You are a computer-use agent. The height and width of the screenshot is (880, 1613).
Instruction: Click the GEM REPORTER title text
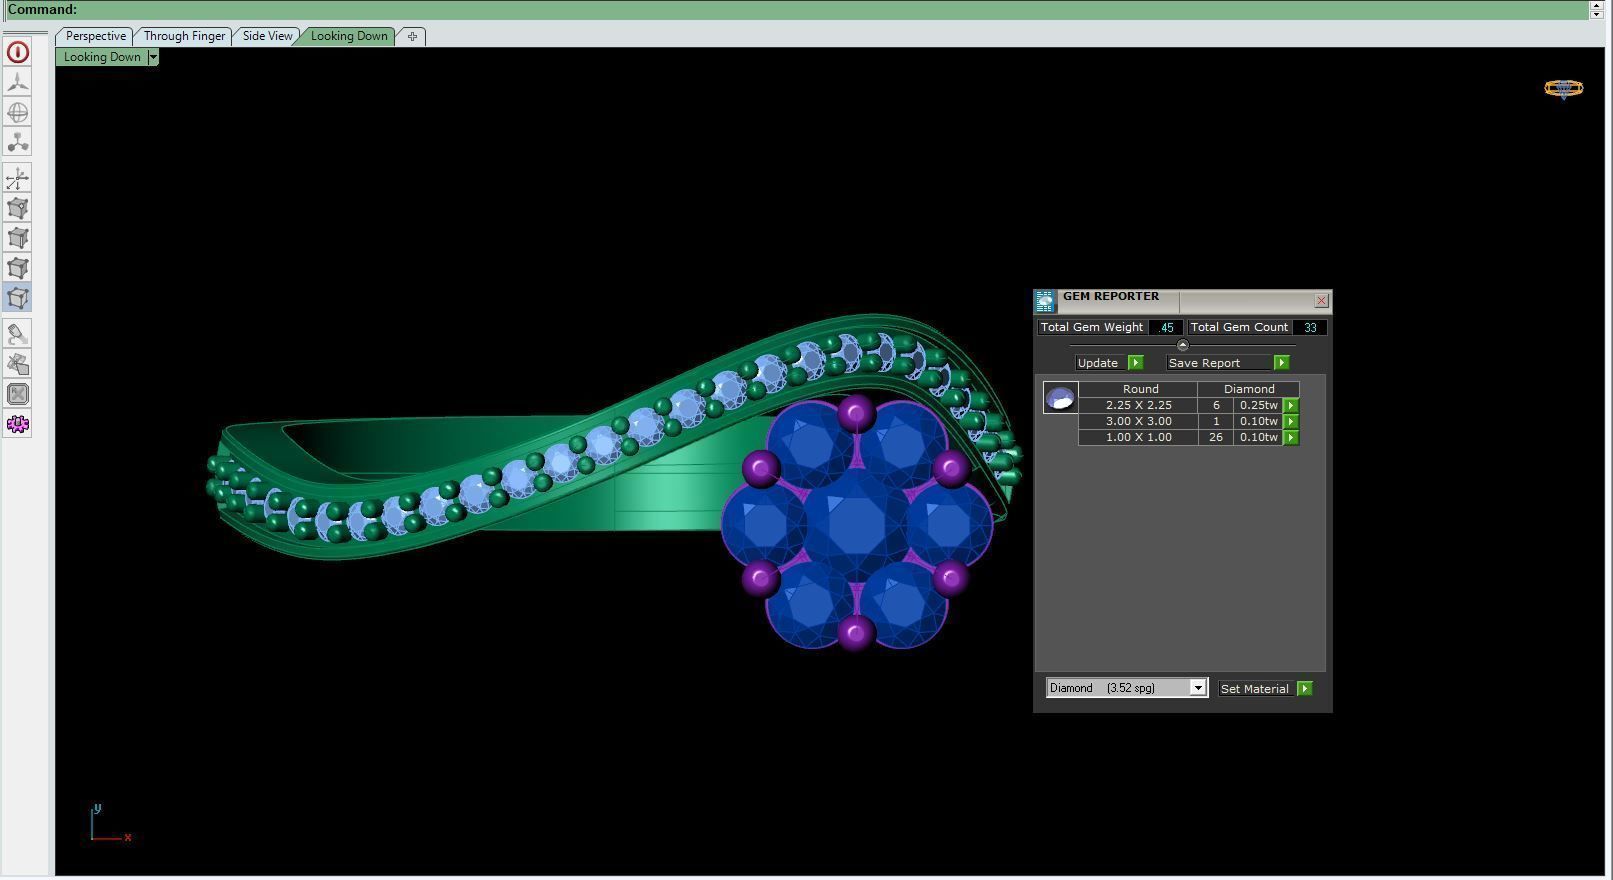1110,296
